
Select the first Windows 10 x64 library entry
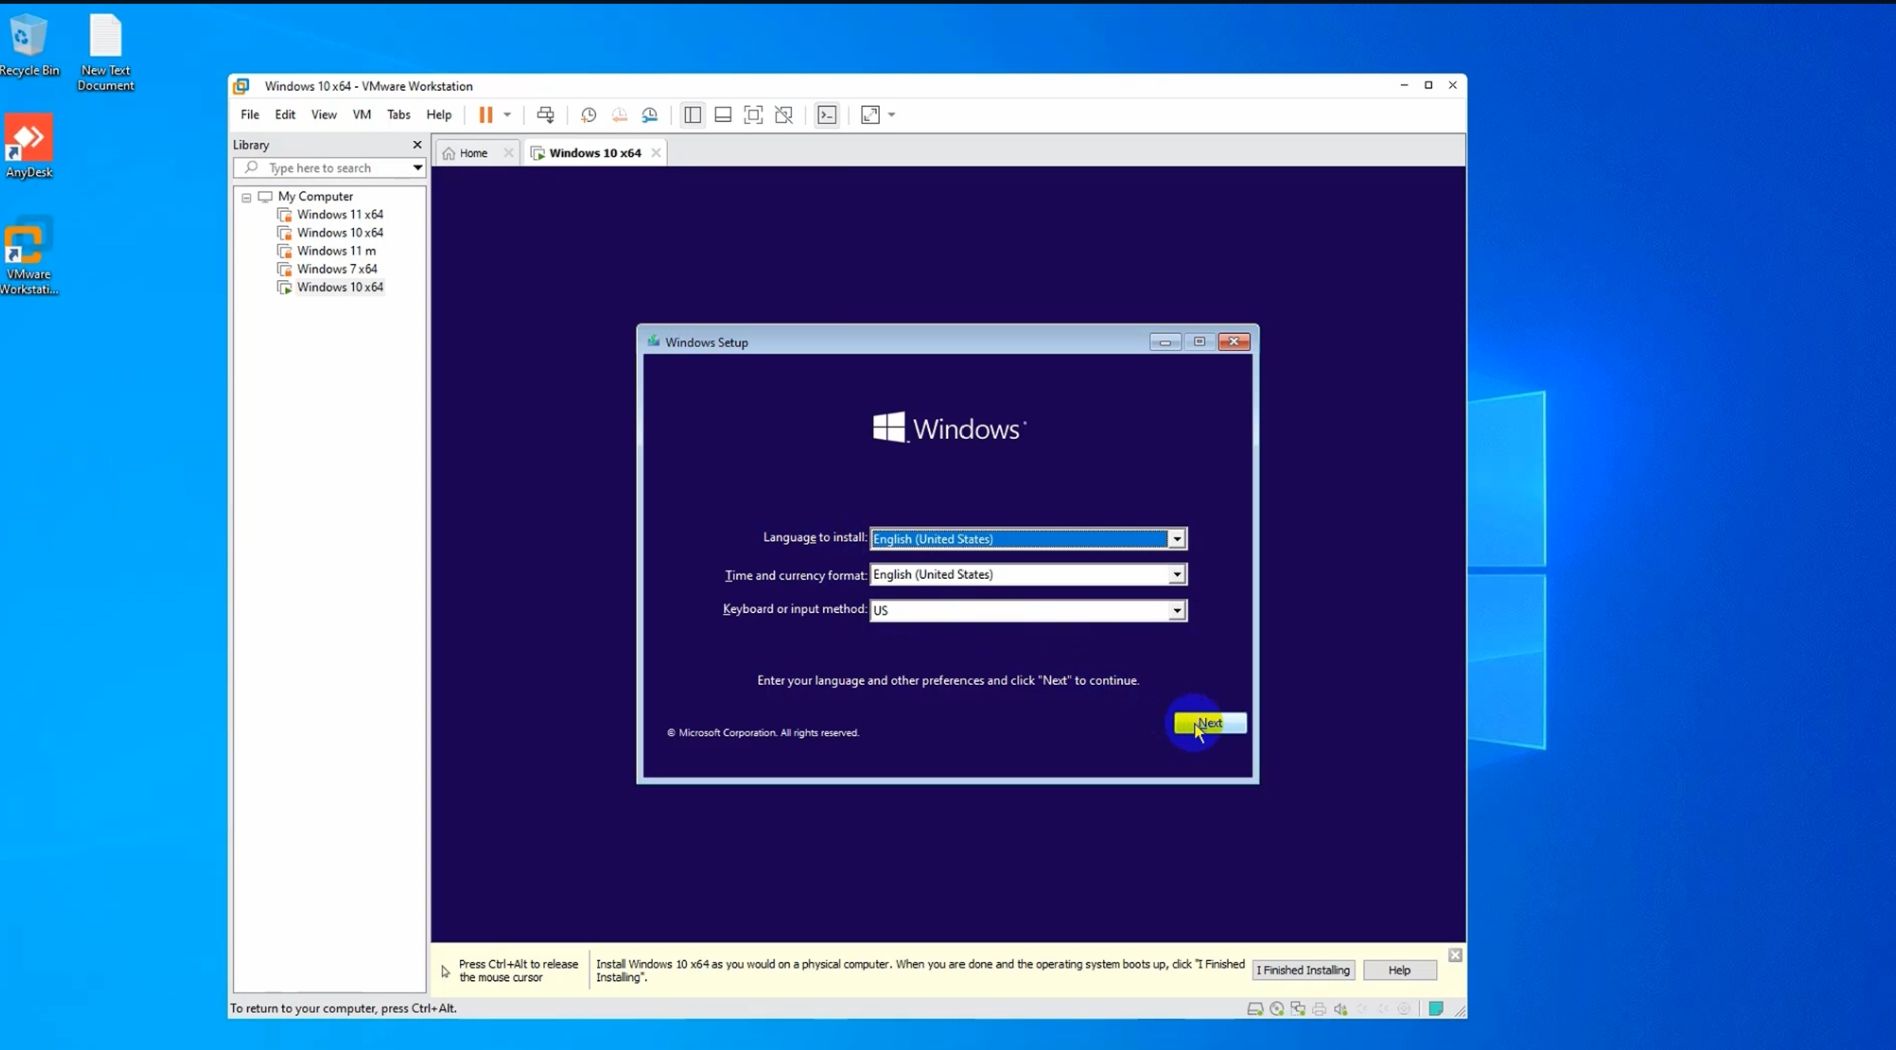tap(339, 232)
